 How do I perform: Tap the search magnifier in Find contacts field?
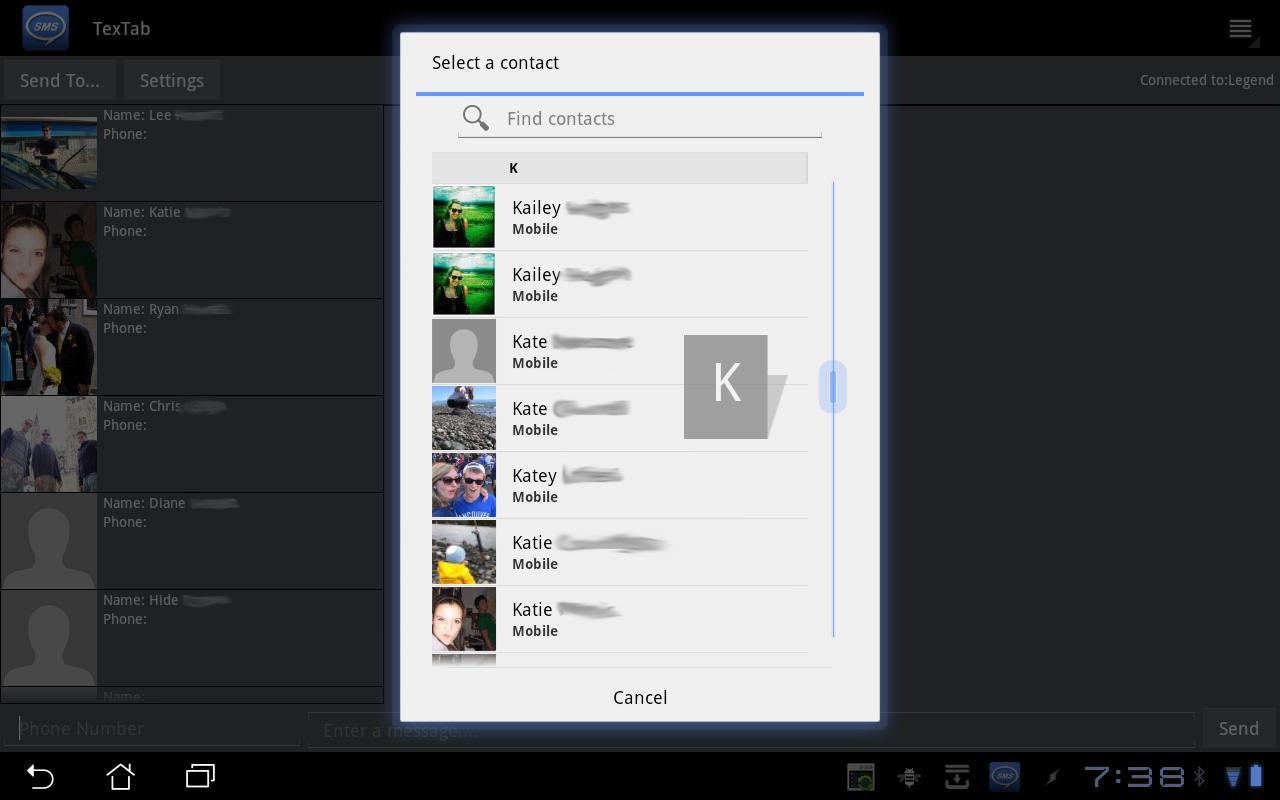coord(475,118)
